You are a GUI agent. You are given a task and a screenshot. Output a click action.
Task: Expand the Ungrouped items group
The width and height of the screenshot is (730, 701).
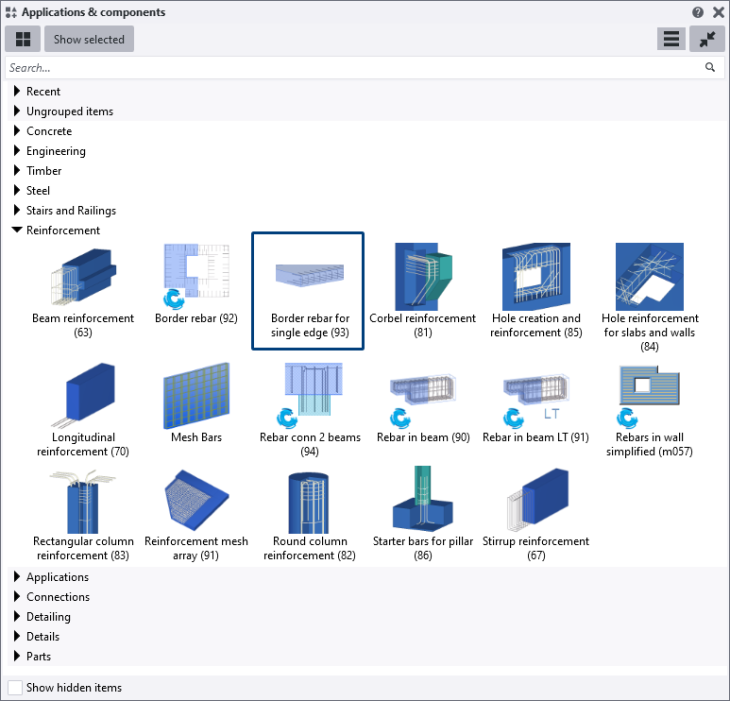pos(17,111)
